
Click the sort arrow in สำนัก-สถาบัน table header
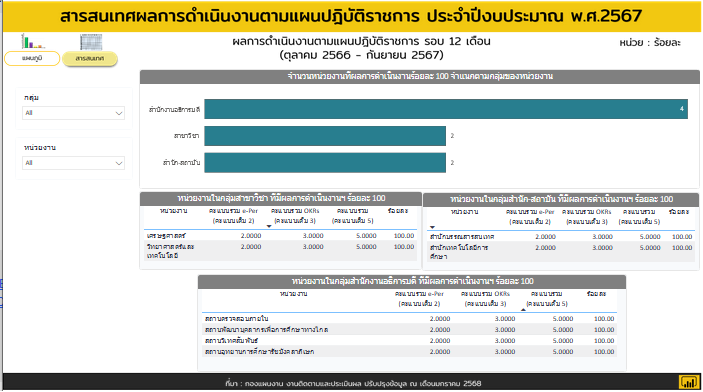[432, 227]
